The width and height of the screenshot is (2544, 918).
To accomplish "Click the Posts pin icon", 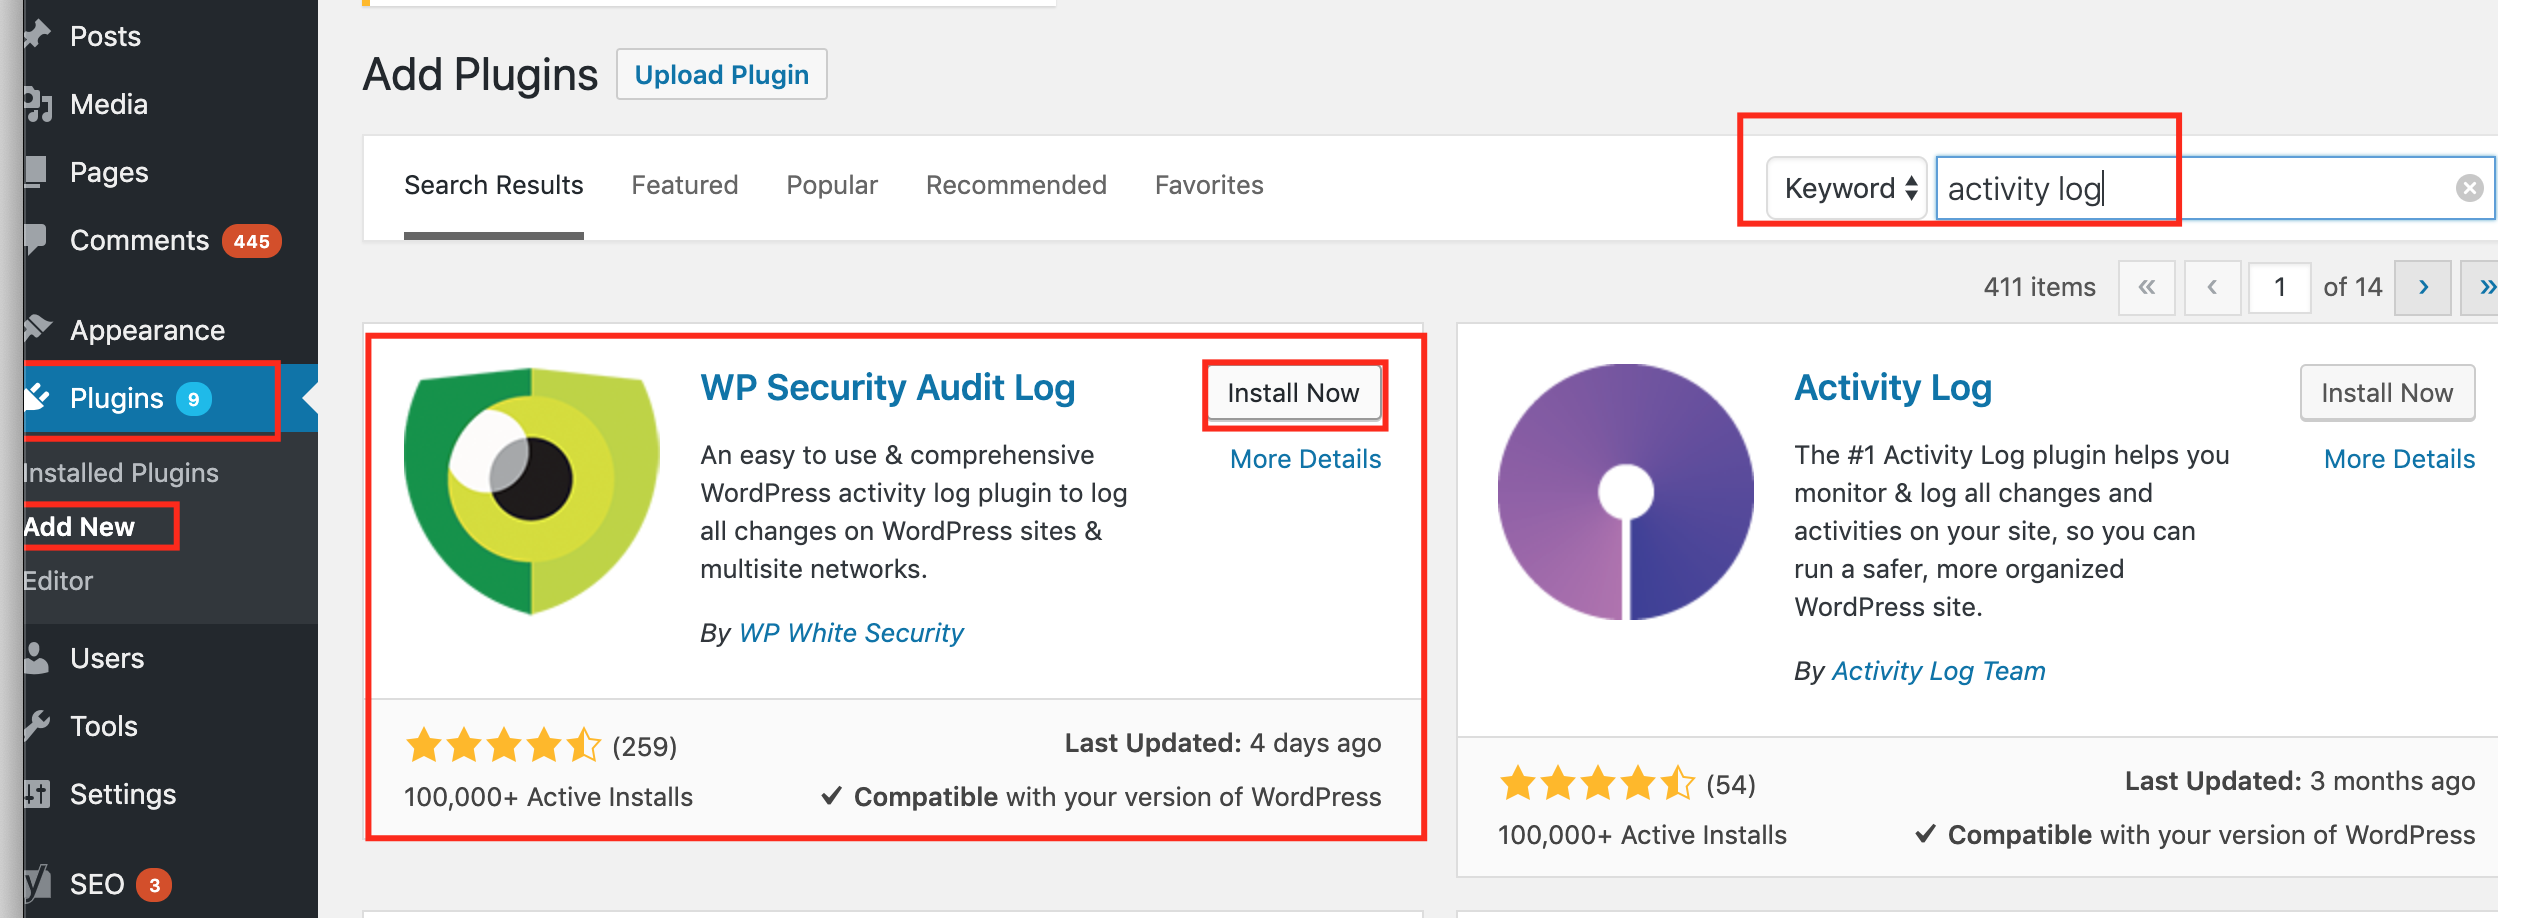I will pos(37,35).
